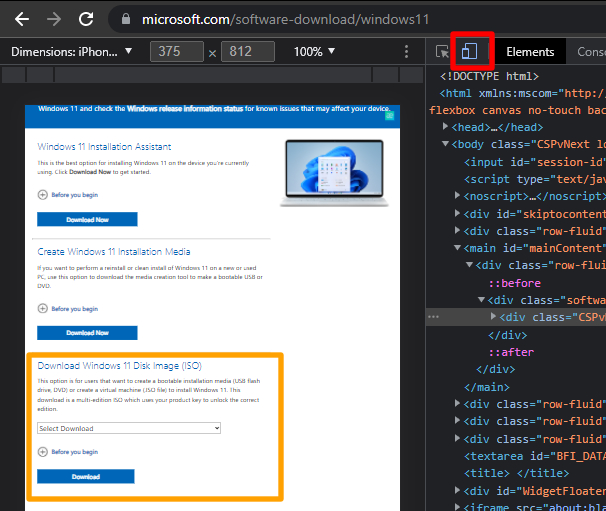Collapse the body CSPvNext element
606x511 pixels.
click(447, 144)
